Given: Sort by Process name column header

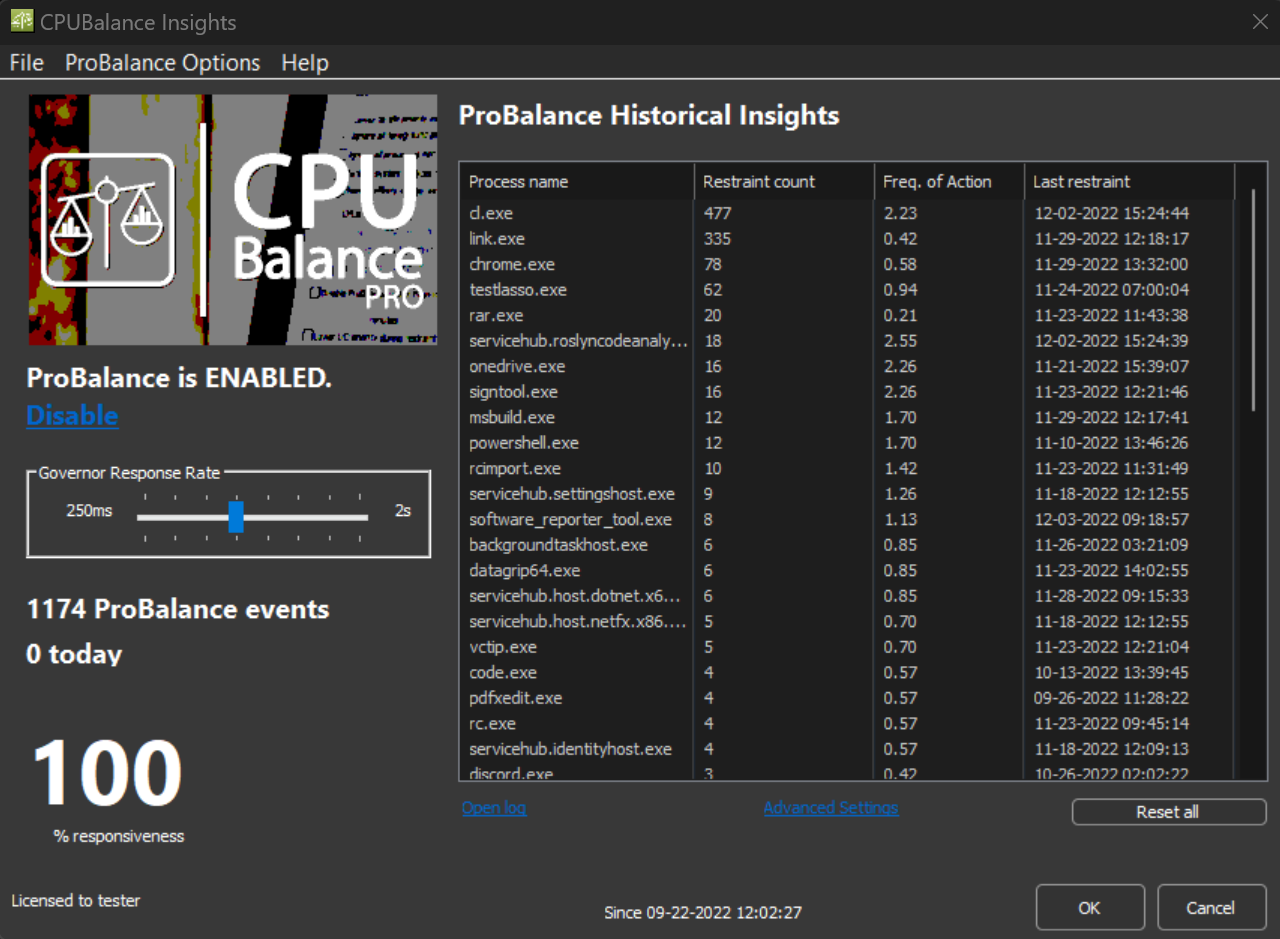Looking at the screenshot, I should (577, 181).
